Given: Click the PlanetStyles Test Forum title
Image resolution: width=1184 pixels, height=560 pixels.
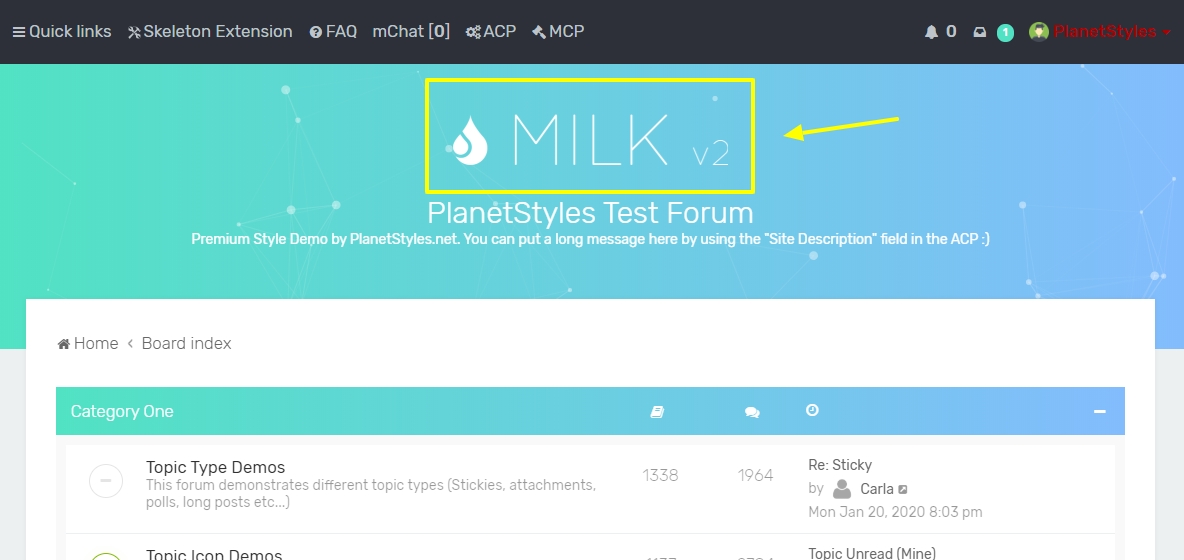Looking at the screenshot, I should (590, 213).
